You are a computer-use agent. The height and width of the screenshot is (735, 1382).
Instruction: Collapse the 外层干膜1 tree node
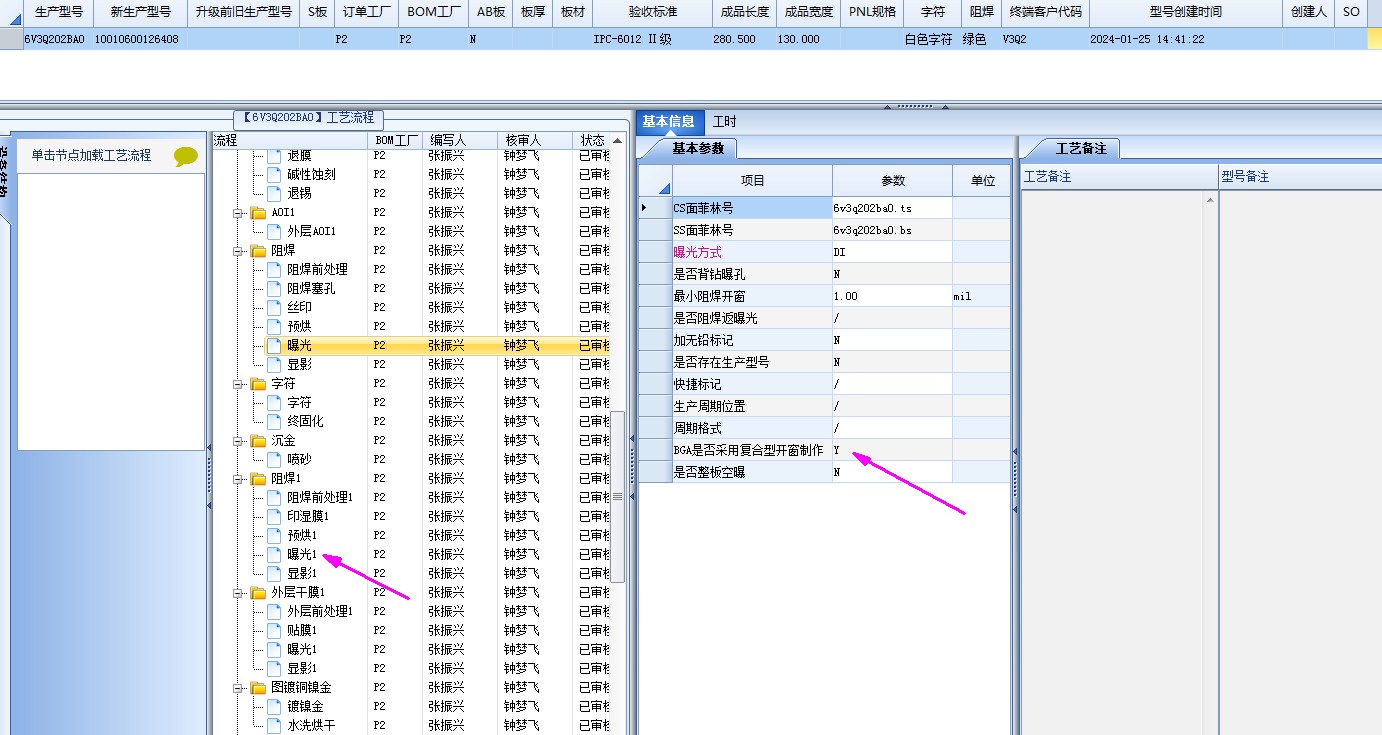point(239,593)
